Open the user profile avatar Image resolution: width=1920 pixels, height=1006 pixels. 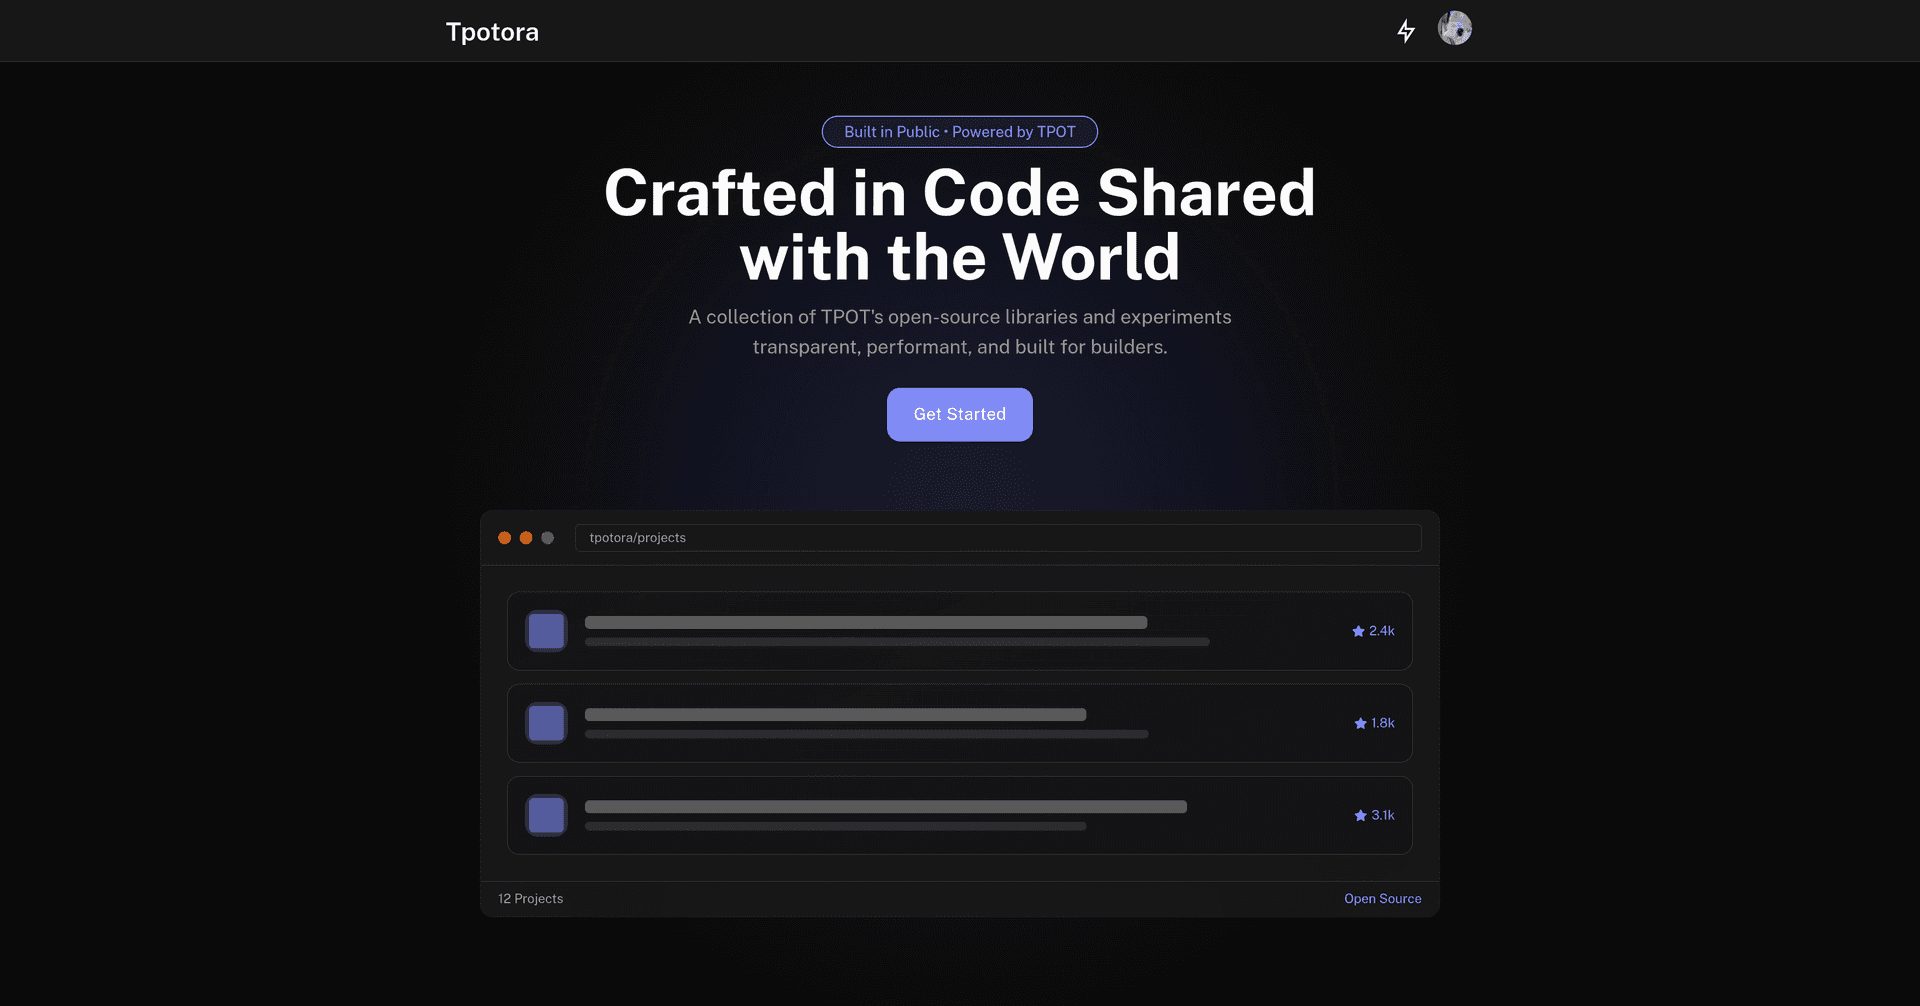[x=1454, y=29]
